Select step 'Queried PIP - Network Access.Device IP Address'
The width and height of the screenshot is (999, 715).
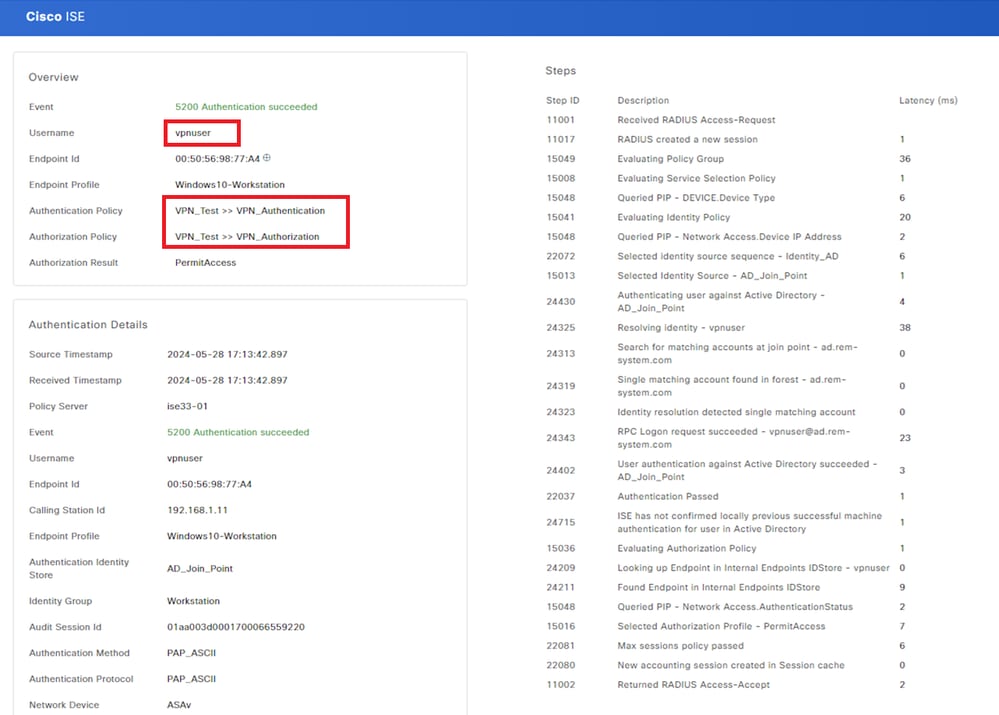pos(729,236)
